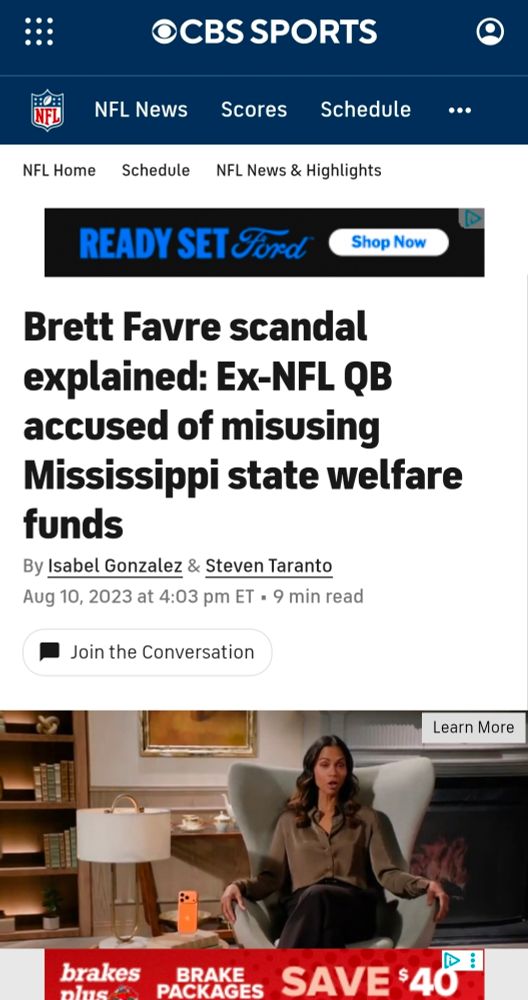Image resolution: width=528 pixels, height=1000 pixels.
Task: Open the user profile account icon
Action: (490, 31)
